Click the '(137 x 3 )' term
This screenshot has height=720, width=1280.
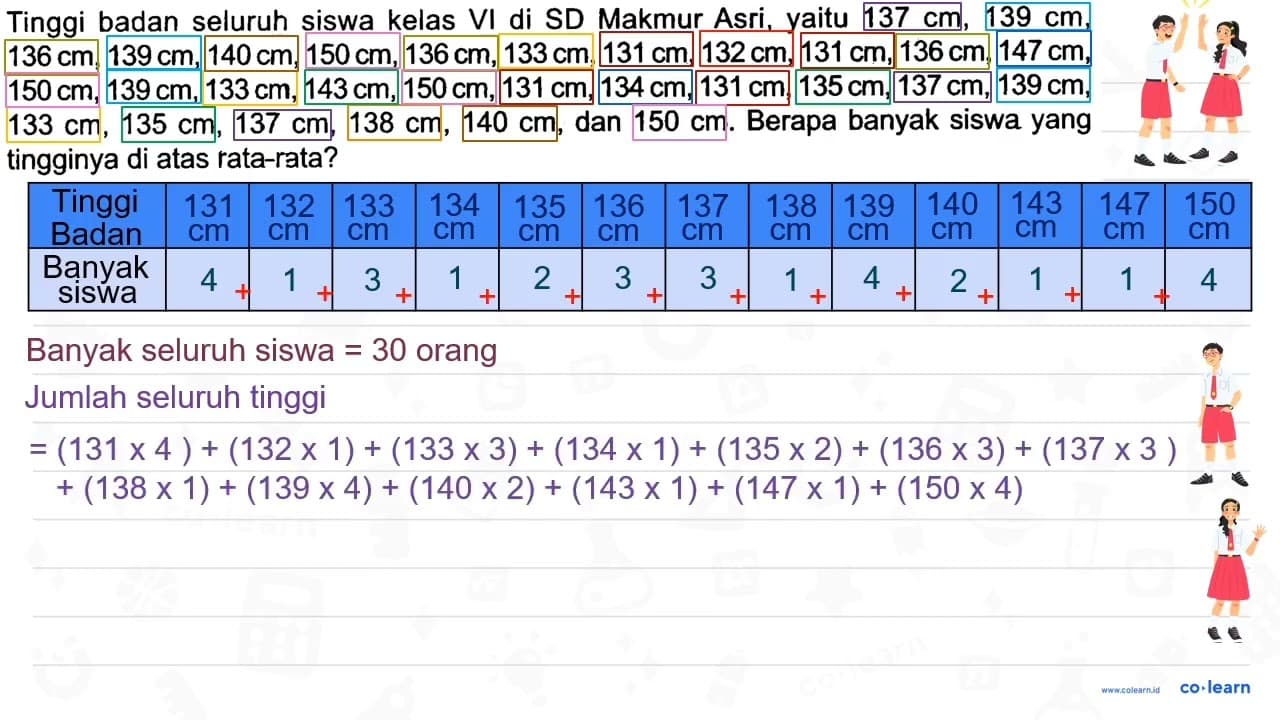(x=1109, y=449)
